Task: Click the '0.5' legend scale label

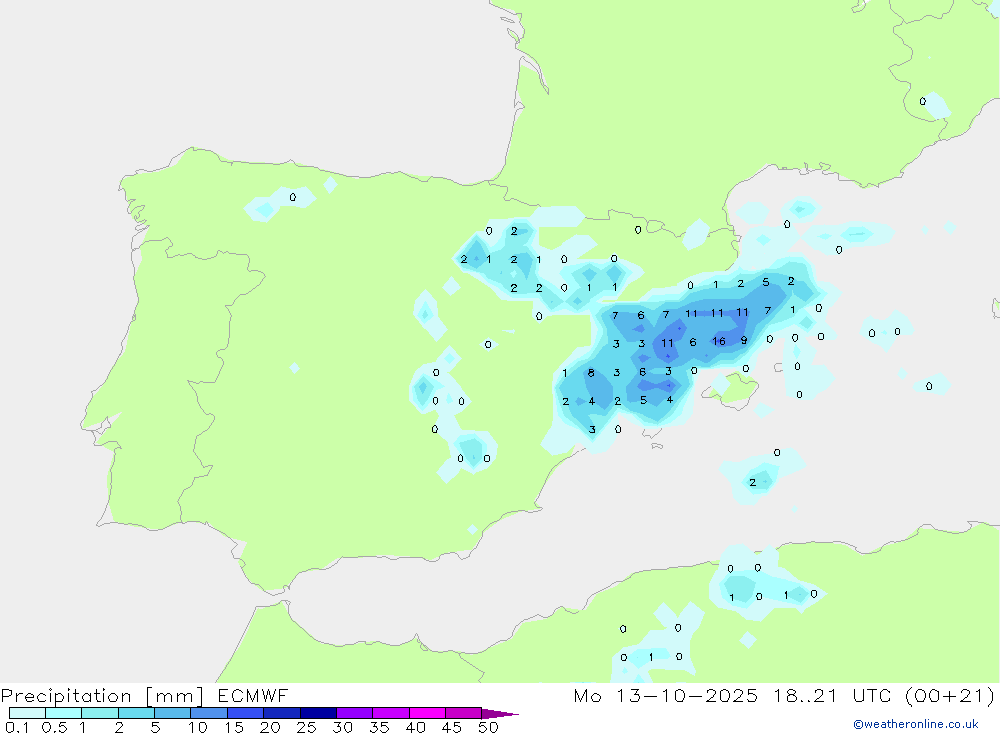Action: click(54, 727)
